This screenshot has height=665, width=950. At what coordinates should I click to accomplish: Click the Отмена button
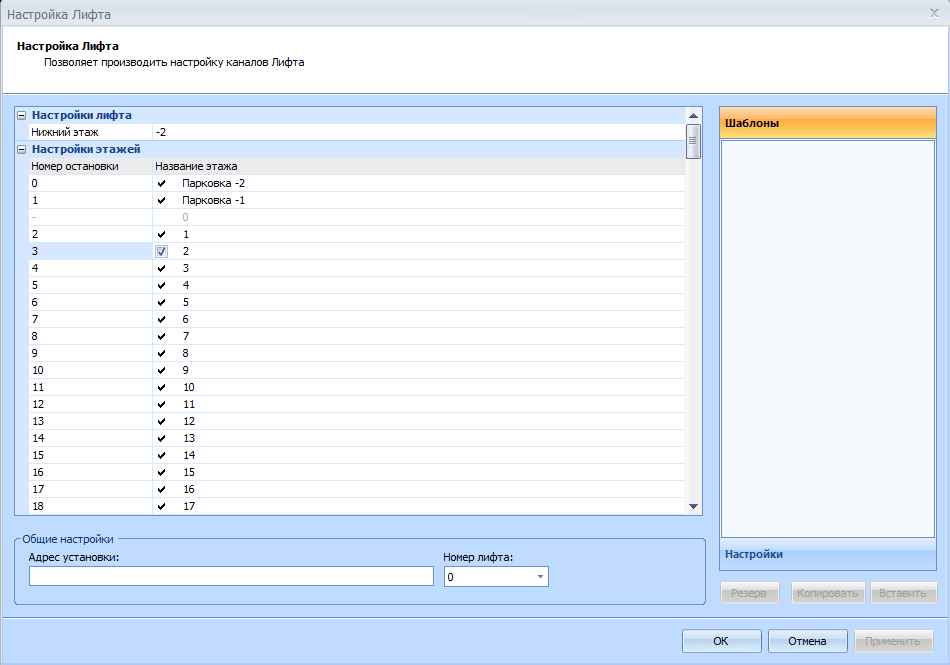(807, 641)
